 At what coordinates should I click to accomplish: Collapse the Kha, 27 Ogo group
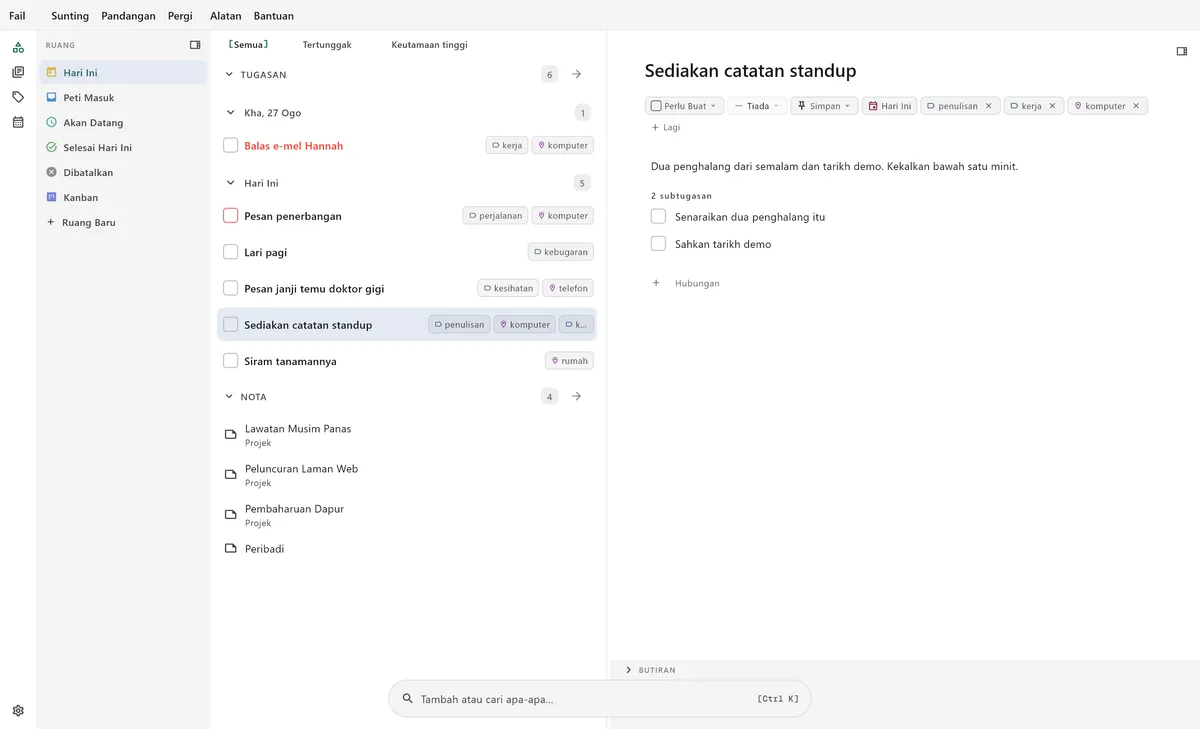point(232,113)
